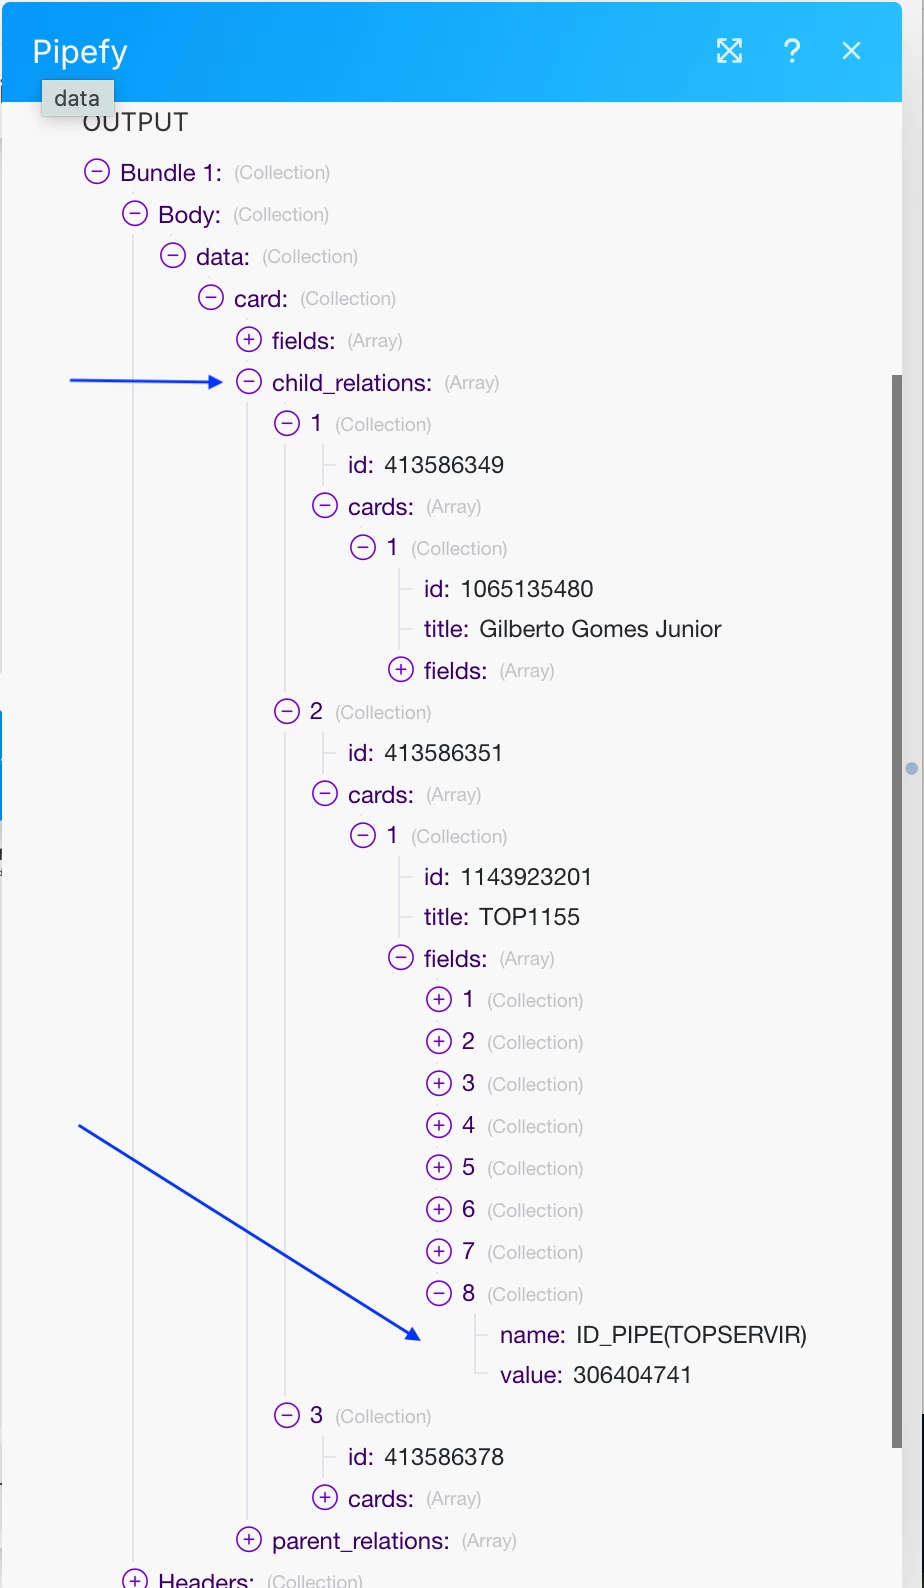This screenshot has height=1588, width=924.
Task: Expand field 5 collection of TOP1155
Action: (439, 1168)
